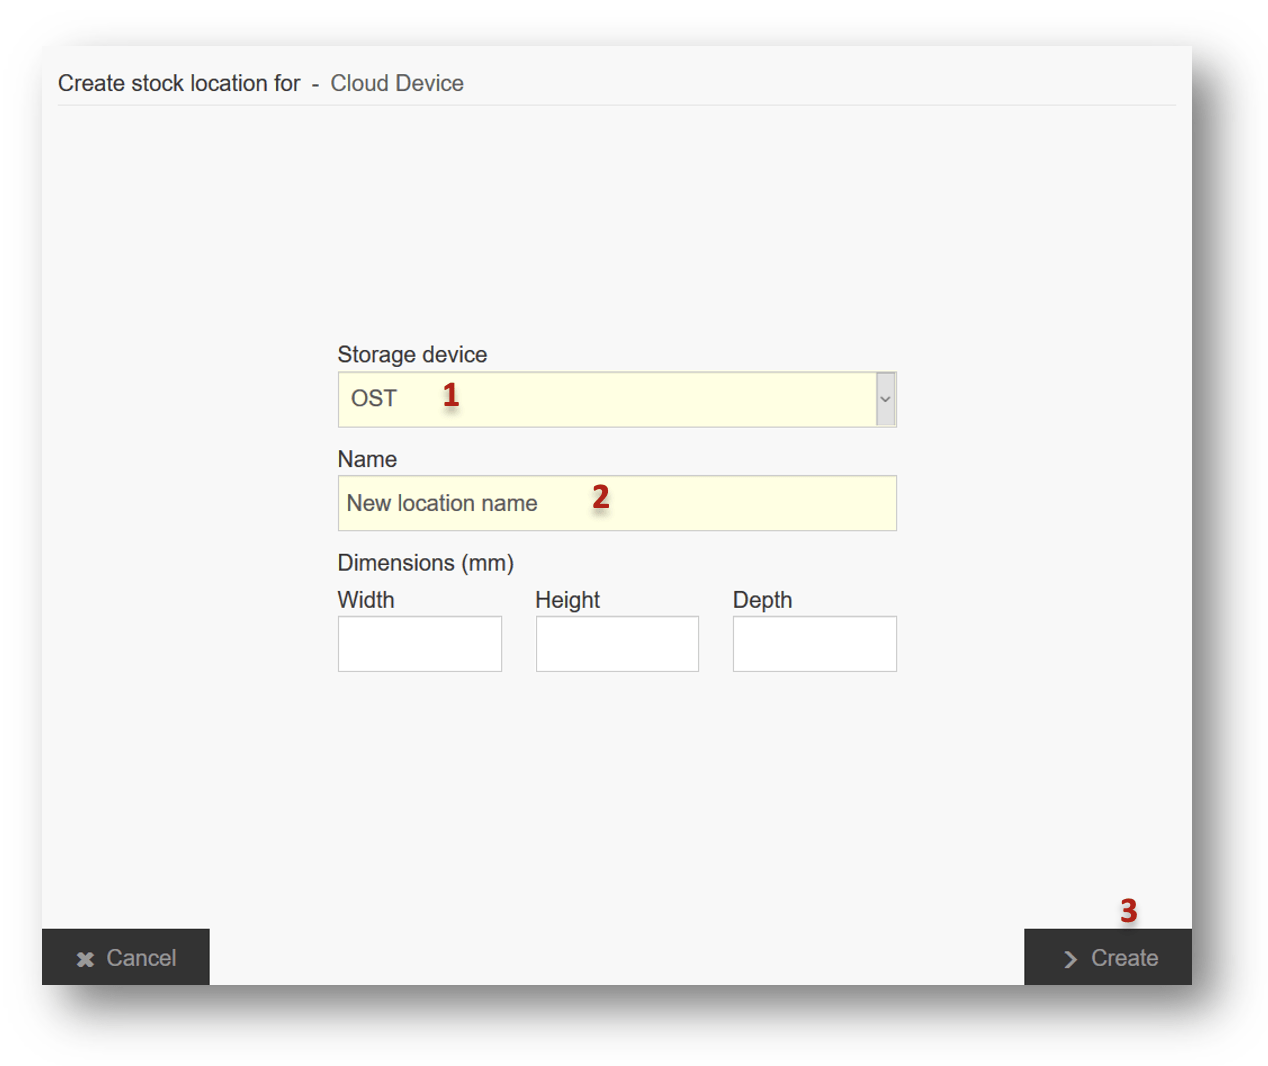1268x1066 pixels.
Task: Click the Cloud Device title text
Action: [397, 83]
